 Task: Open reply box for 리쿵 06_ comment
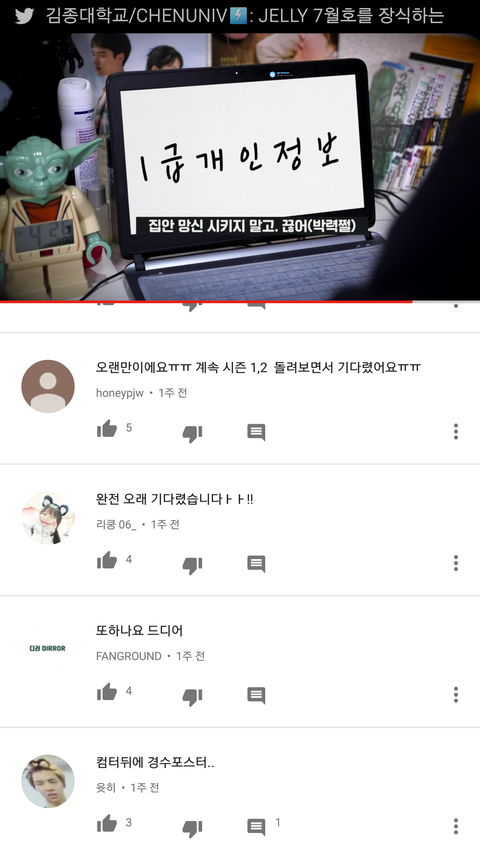[x=256, y=564]
